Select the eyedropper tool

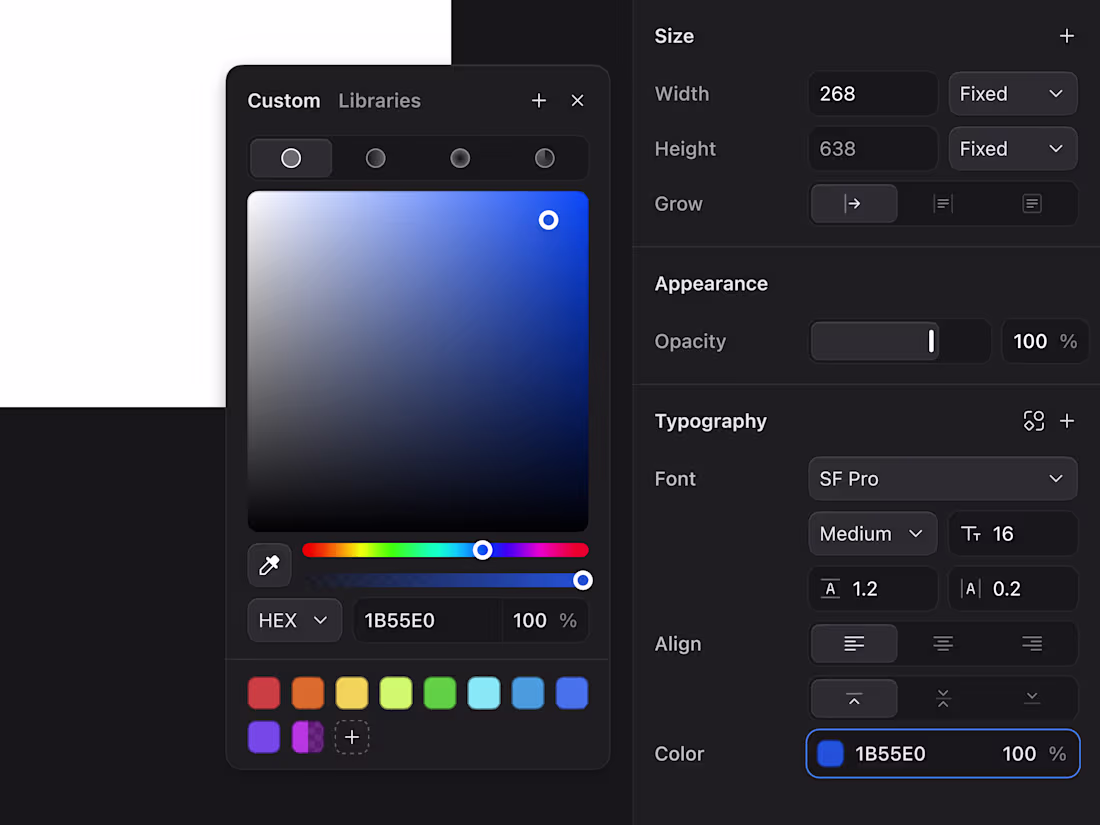click(x=268, y=565)
